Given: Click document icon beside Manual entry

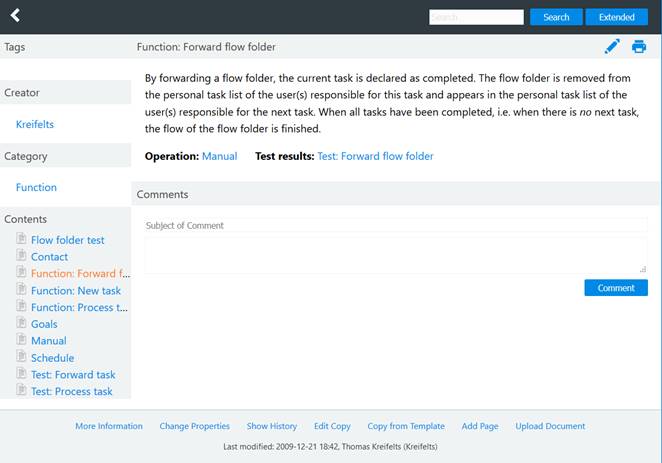Looking at the screenshot, I should pyautogui.click(x=21, y=341).
